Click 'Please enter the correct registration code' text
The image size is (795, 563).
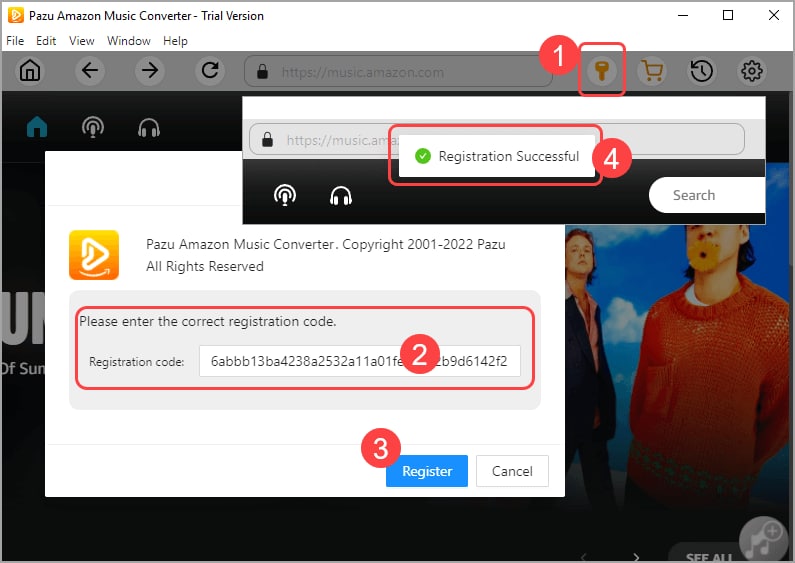[207, 322]
